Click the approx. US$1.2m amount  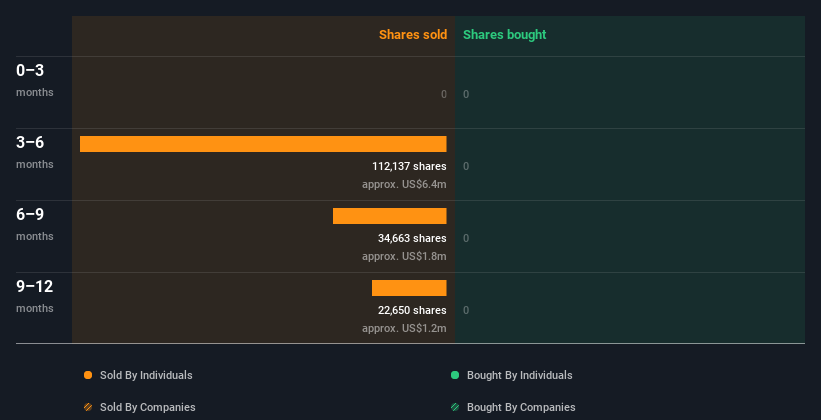click(404, 328)
